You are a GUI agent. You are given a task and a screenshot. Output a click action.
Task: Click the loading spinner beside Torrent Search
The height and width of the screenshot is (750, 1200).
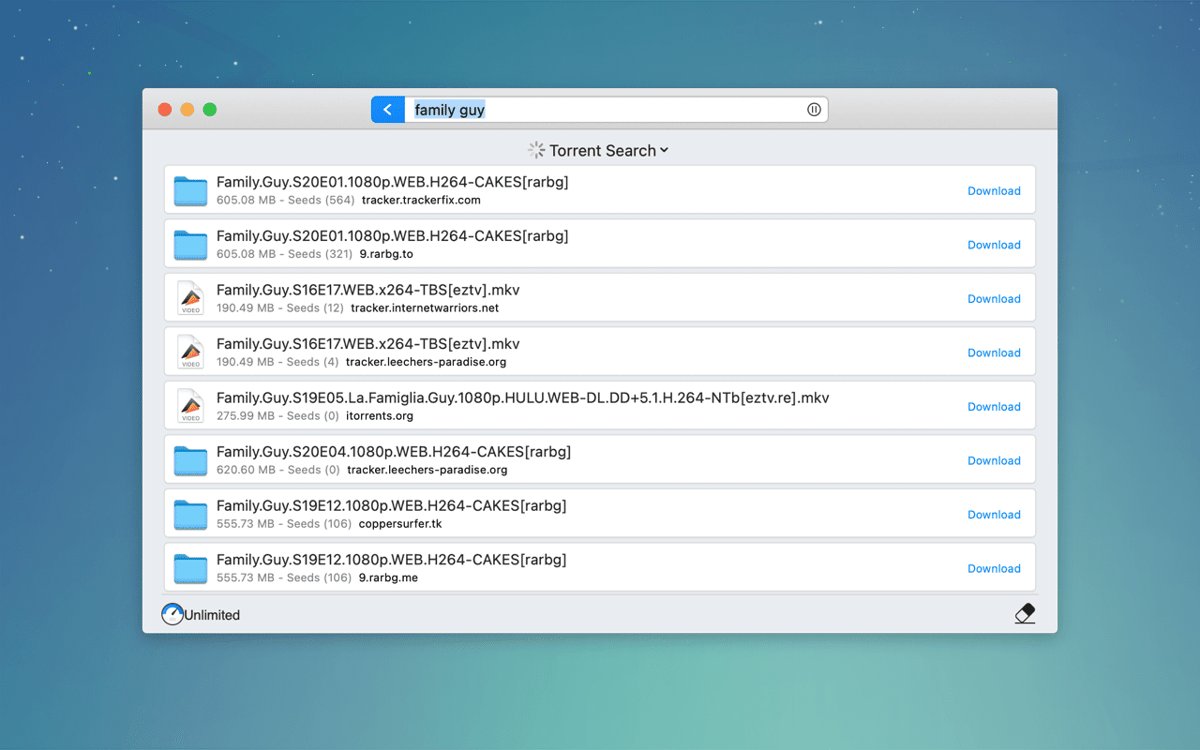point(536,151)
